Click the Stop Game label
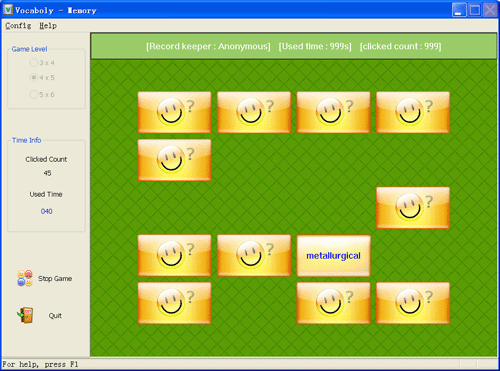The image size is (500, 371). click(55, 279)
